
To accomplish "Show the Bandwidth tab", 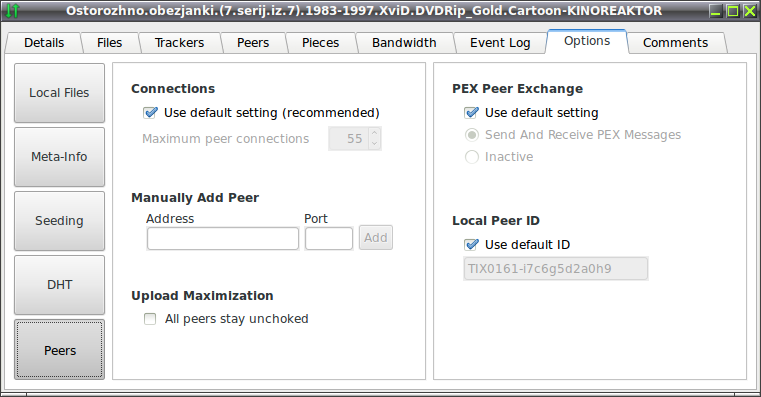I will [404, 43].
